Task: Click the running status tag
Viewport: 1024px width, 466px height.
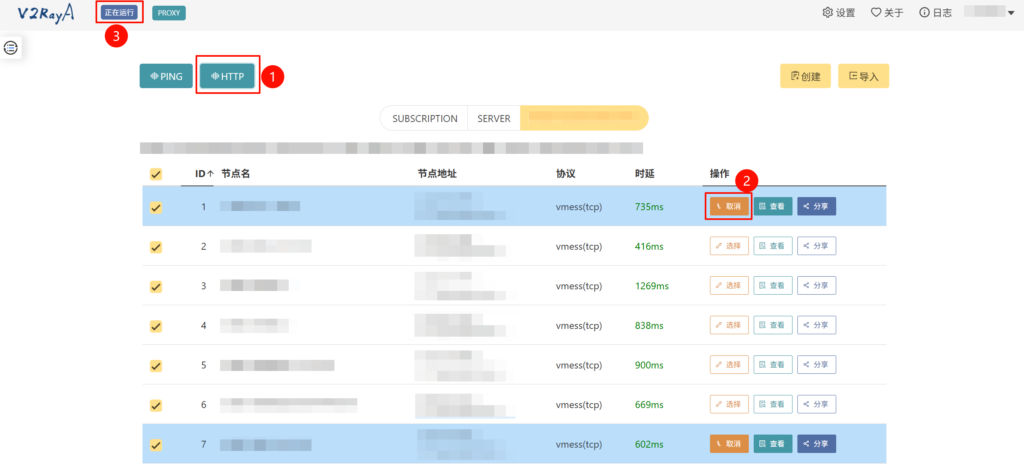Action: tap(119, 12)
